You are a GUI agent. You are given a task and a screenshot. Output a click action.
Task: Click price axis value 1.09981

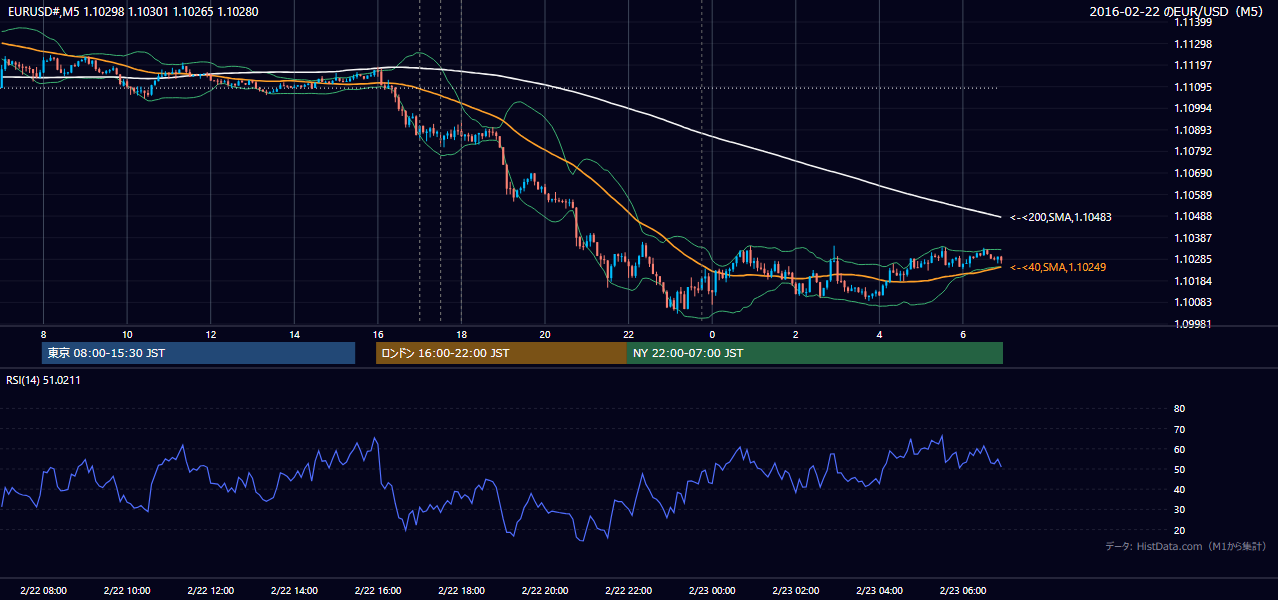[x=1194, y=324]
